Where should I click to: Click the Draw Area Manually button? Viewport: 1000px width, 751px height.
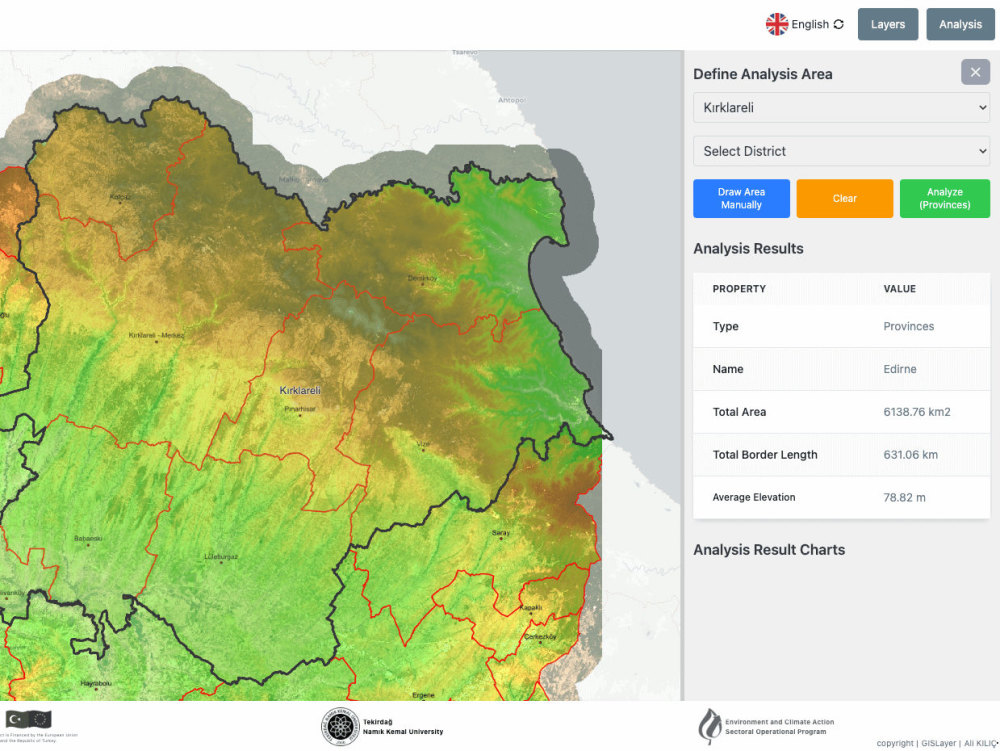tap(741, 198)
